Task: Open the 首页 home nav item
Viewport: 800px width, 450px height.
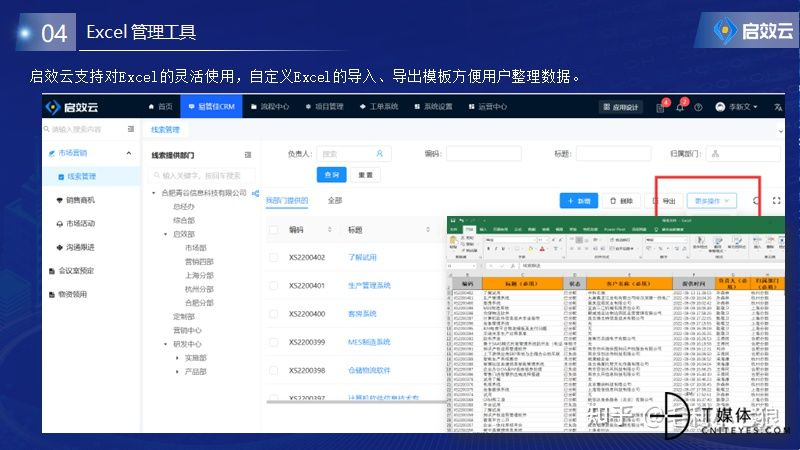Action: click(x=160, y=107)
